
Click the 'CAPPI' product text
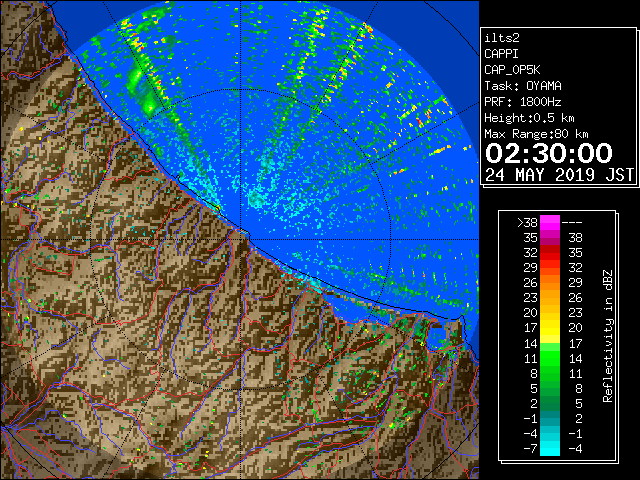pos(501,54)
